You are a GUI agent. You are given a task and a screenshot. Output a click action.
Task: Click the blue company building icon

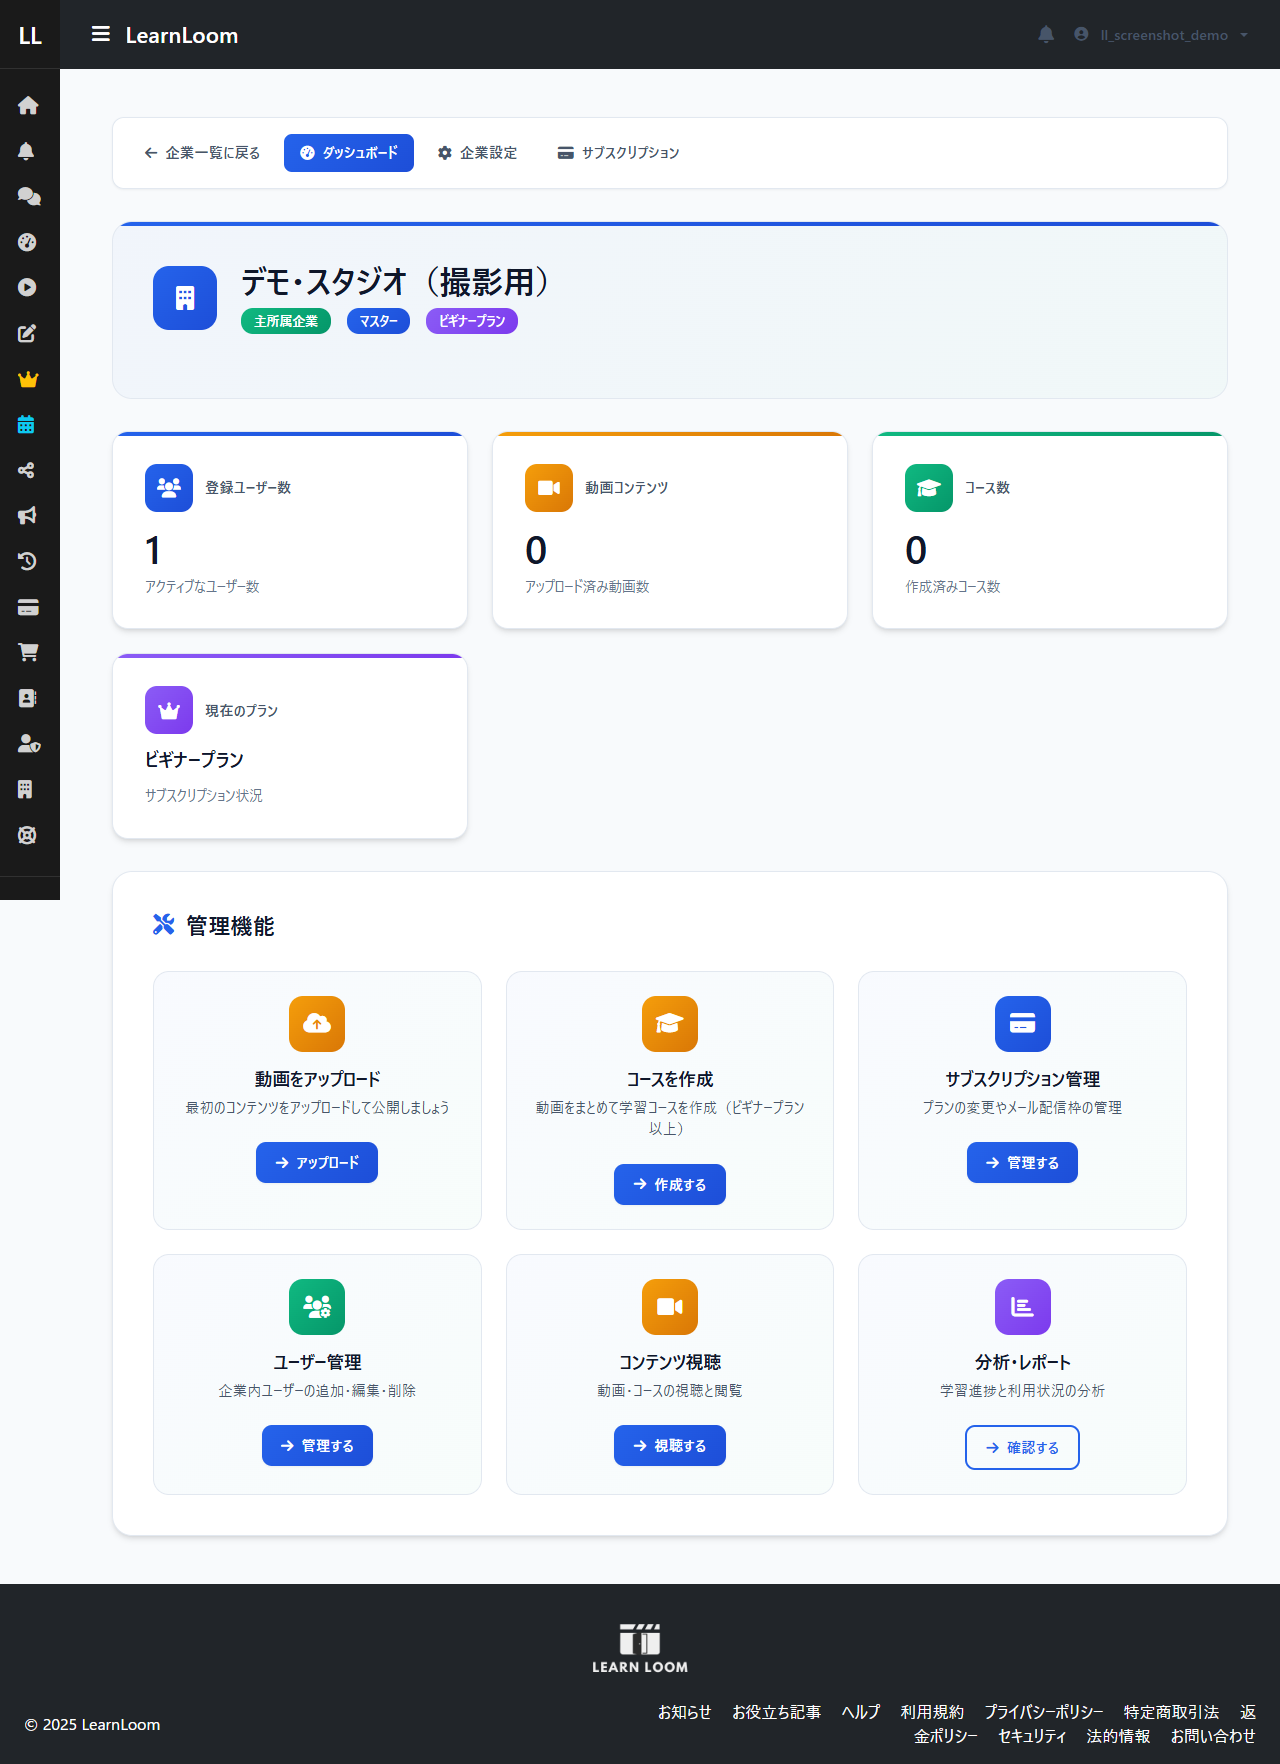(x=185, y=298)
